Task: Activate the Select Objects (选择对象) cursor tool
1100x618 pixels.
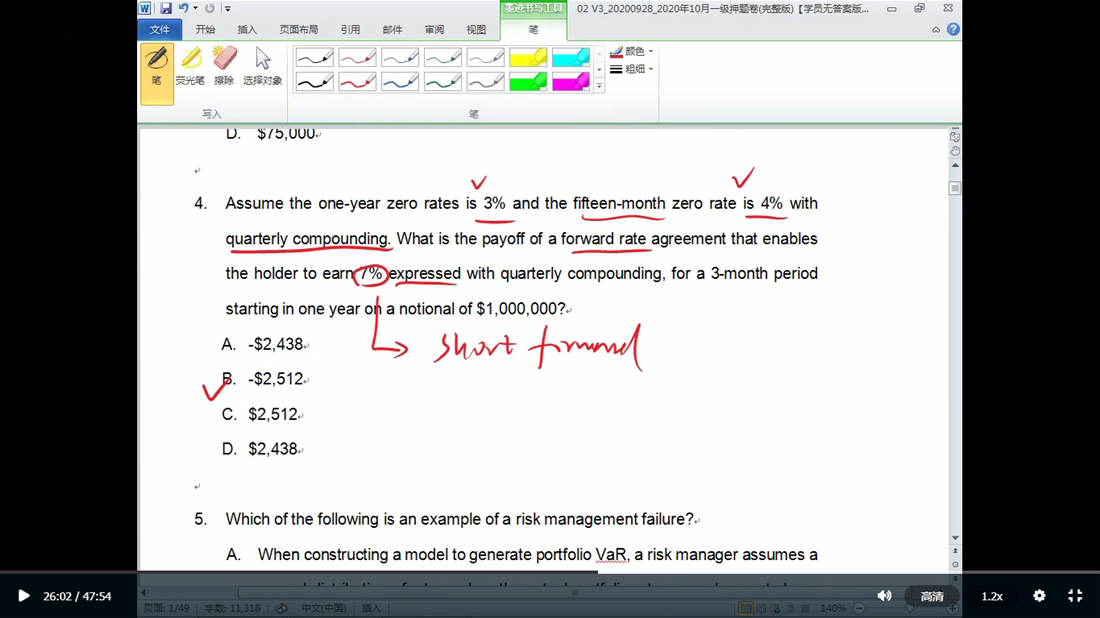Action: click(x=262, y=67)
